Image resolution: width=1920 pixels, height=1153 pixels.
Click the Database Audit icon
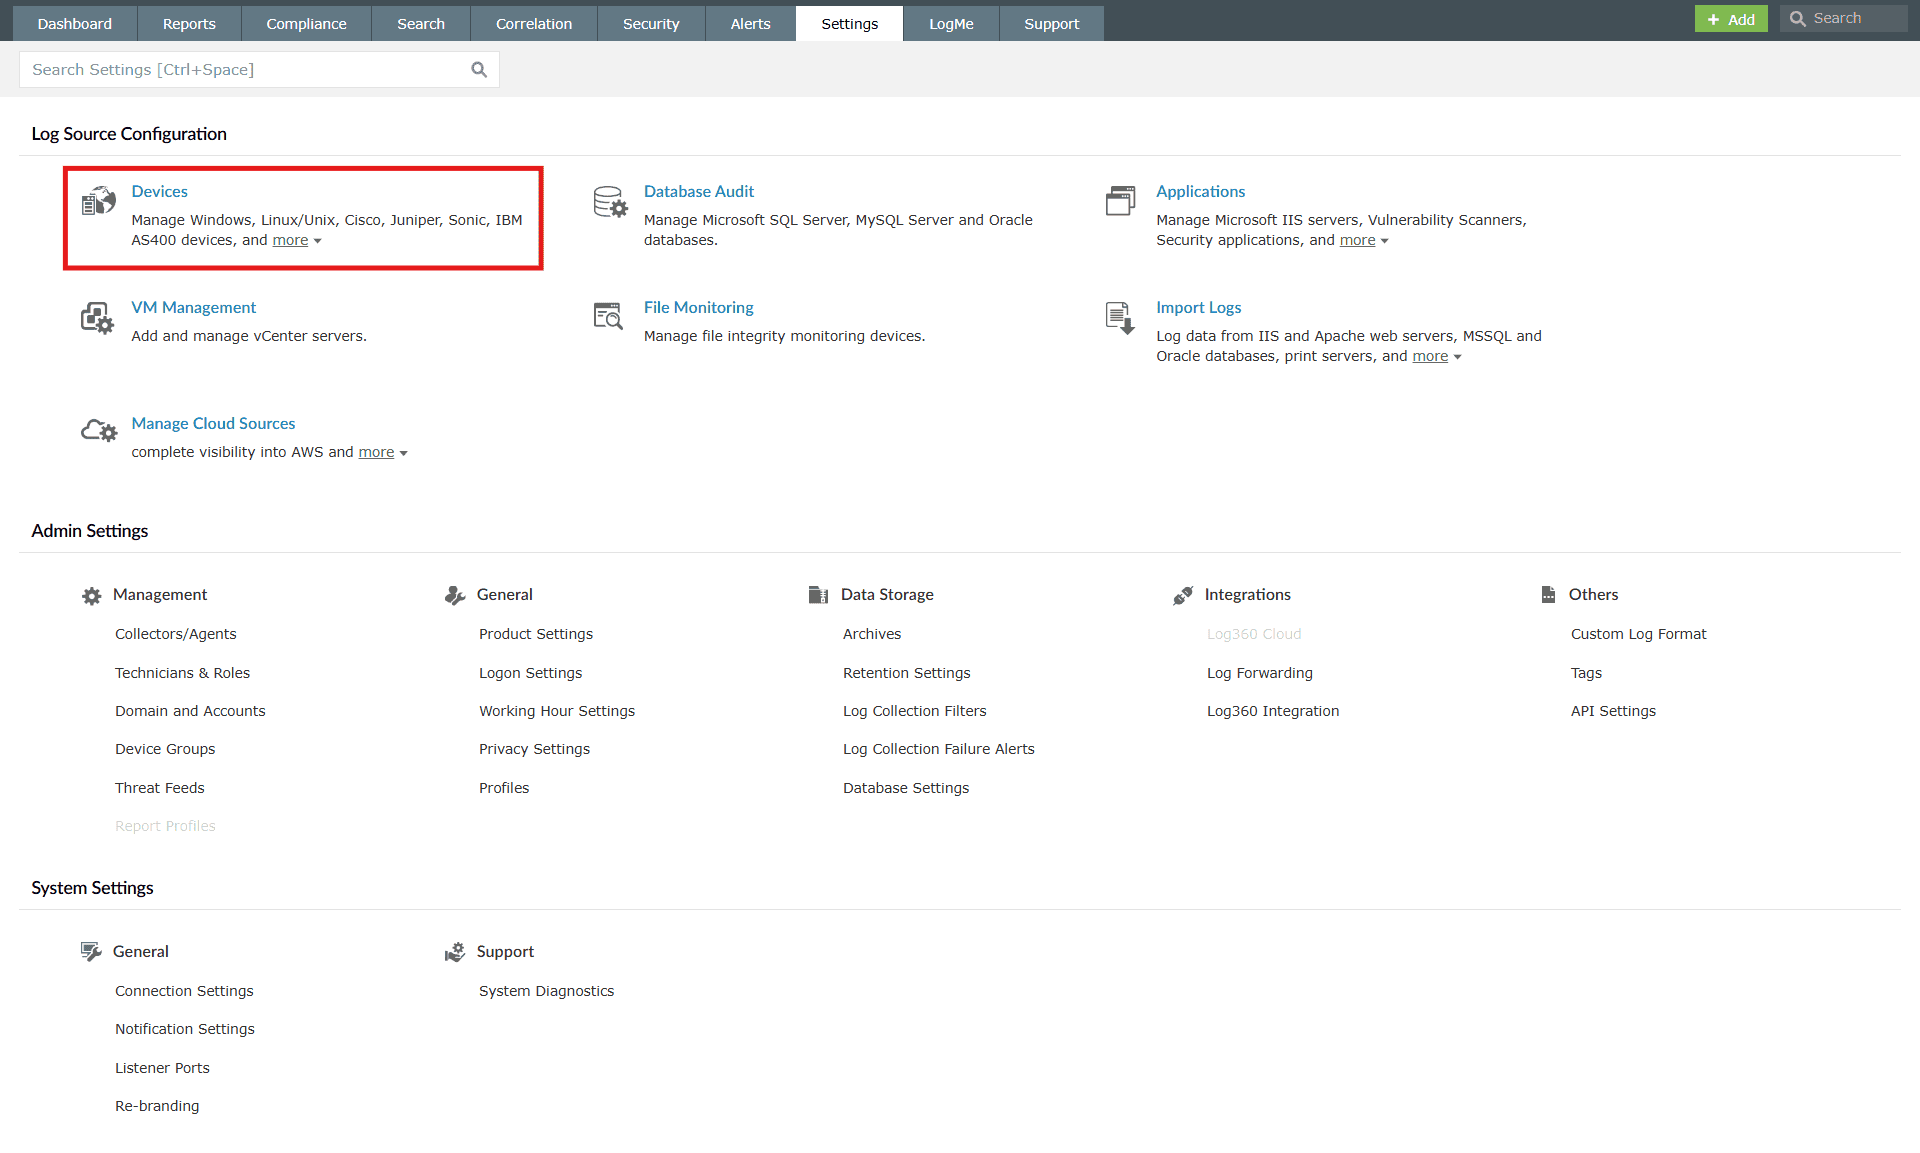[x=610, y=201]
